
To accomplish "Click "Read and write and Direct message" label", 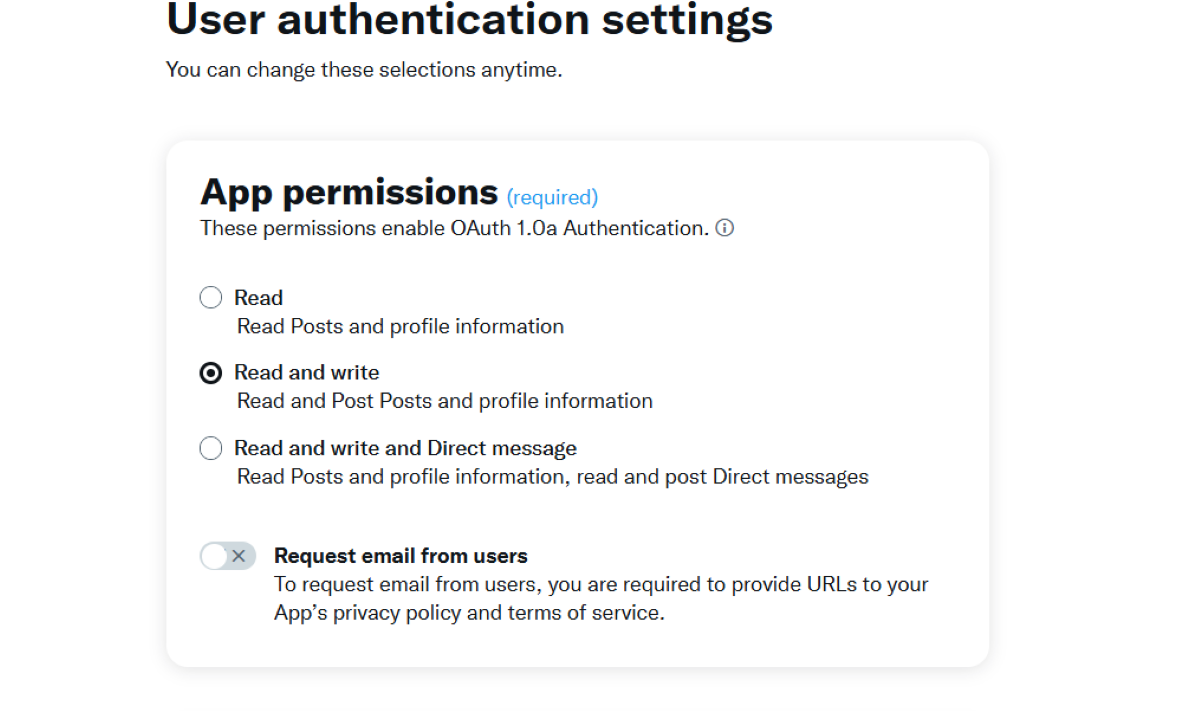I will (x=405, y=448).
